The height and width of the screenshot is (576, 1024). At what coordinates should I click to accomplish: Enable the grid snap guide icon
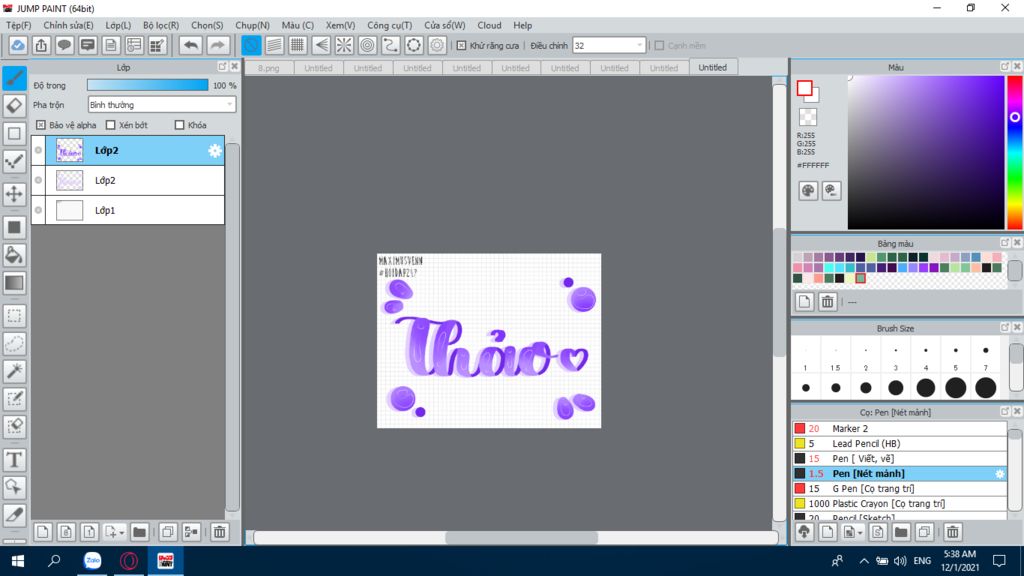(298, 45)
